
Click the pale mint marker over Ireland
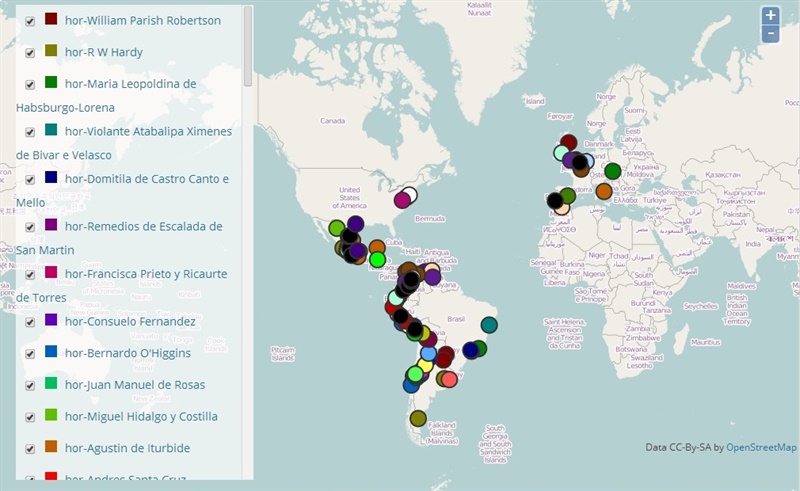tap(561, 153)
